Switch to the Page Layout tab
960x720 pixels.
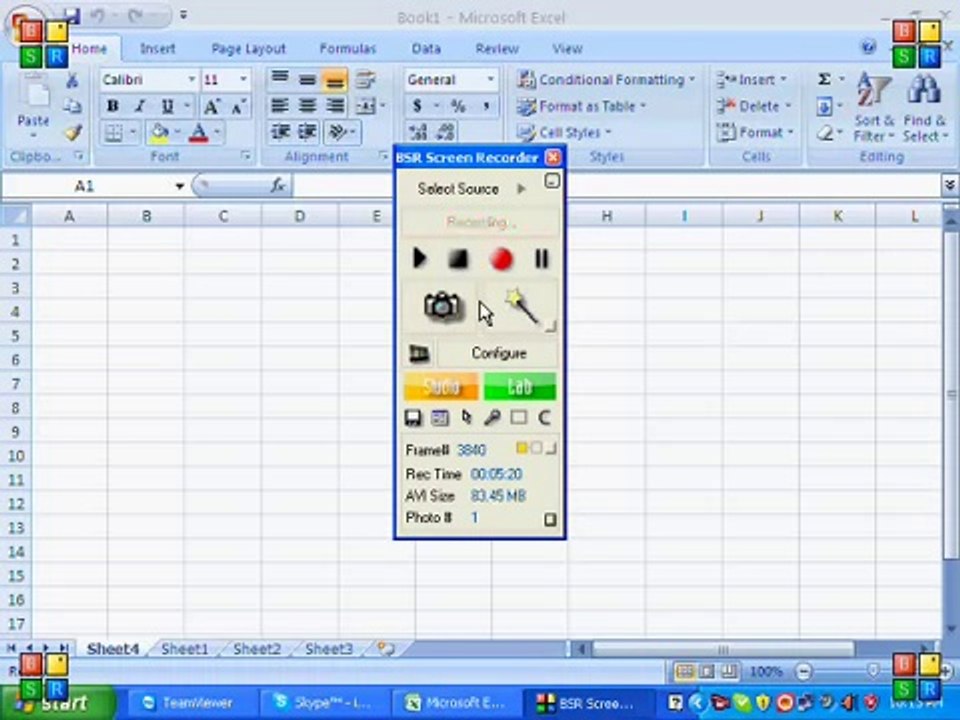[248, 49]
